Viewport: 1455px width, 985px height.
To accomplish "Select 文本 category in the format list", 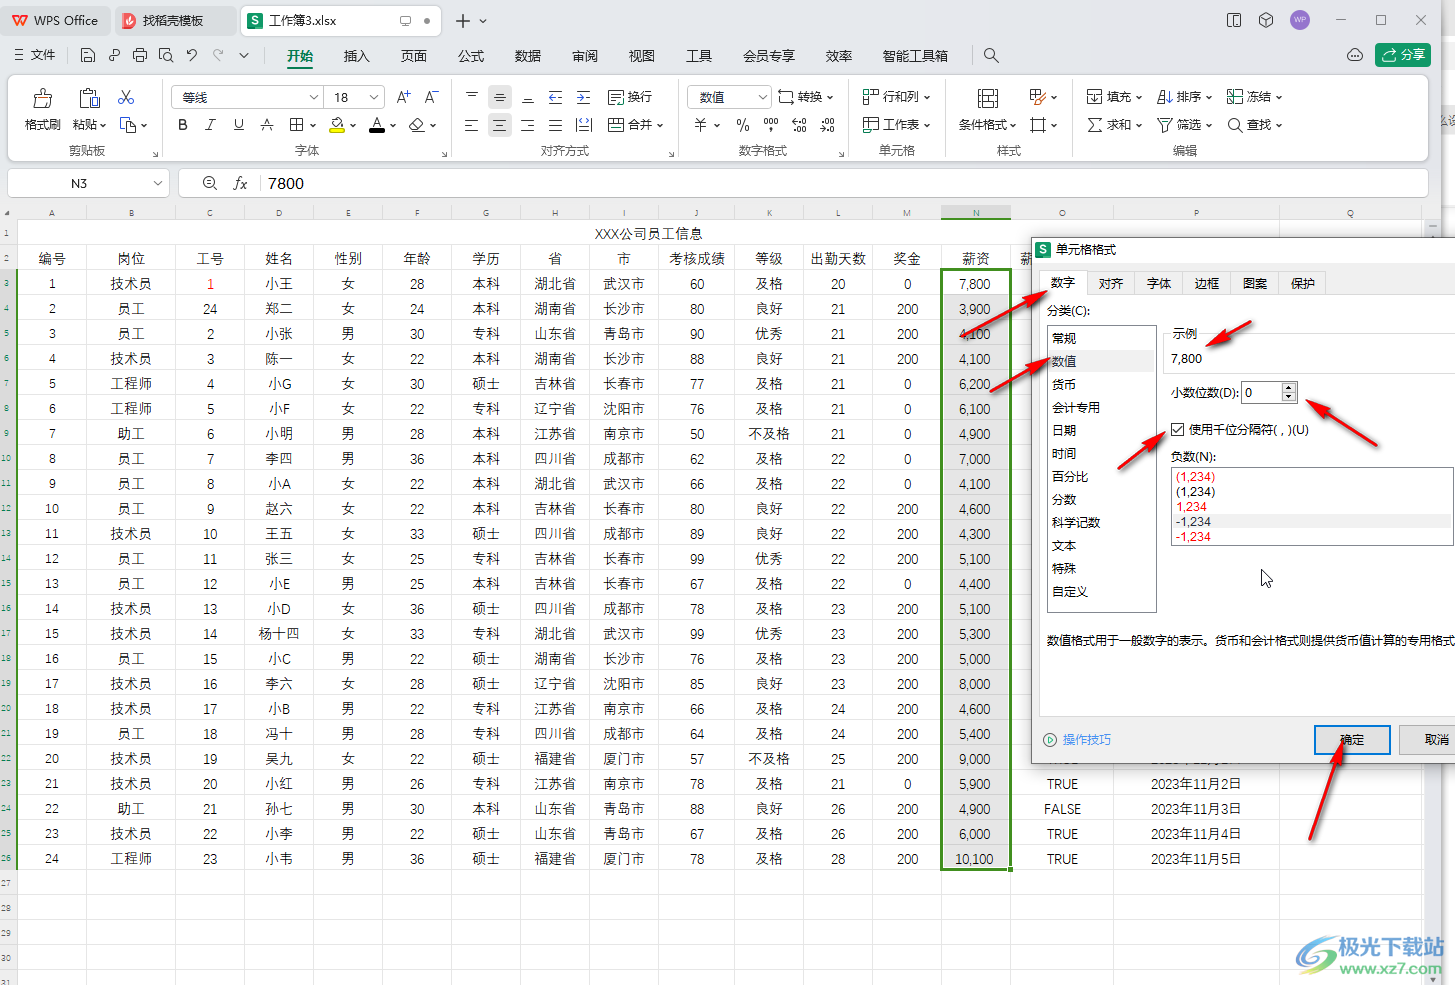I will coord(1101,546).
